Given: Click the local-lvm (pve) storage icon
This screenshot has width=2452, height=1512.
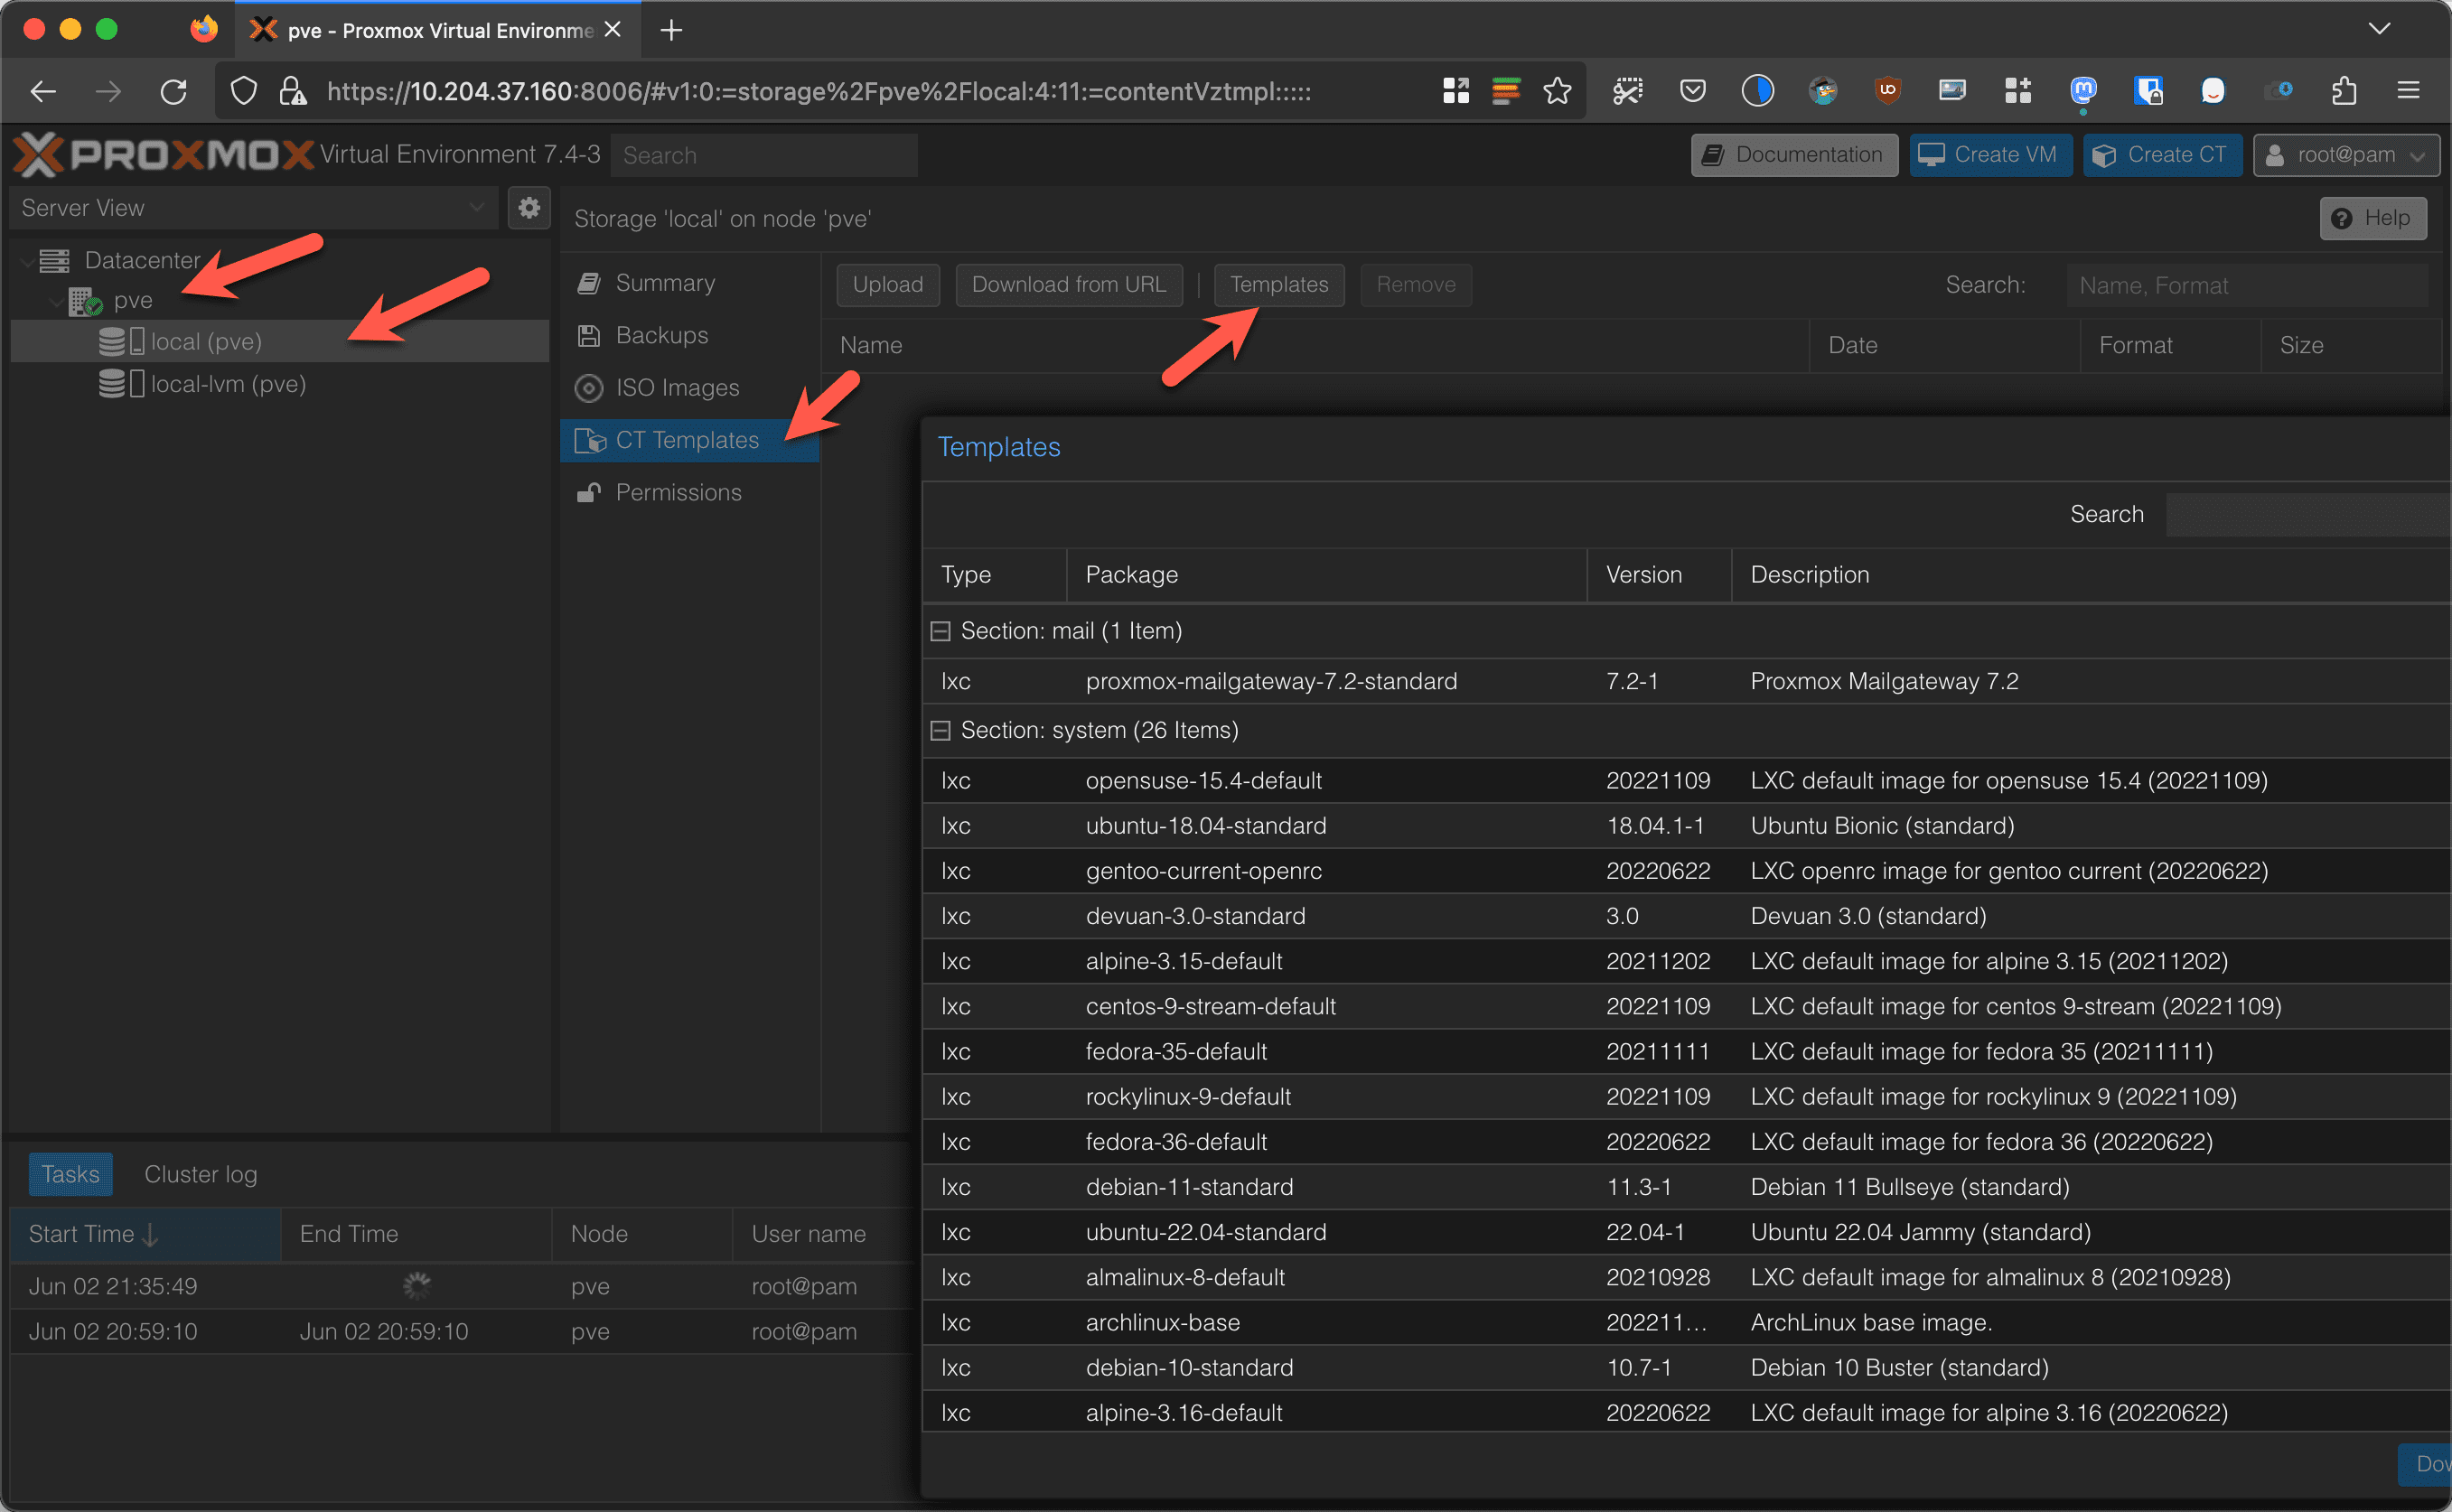Looking at the screenshot, I should [x=121, y=384].
